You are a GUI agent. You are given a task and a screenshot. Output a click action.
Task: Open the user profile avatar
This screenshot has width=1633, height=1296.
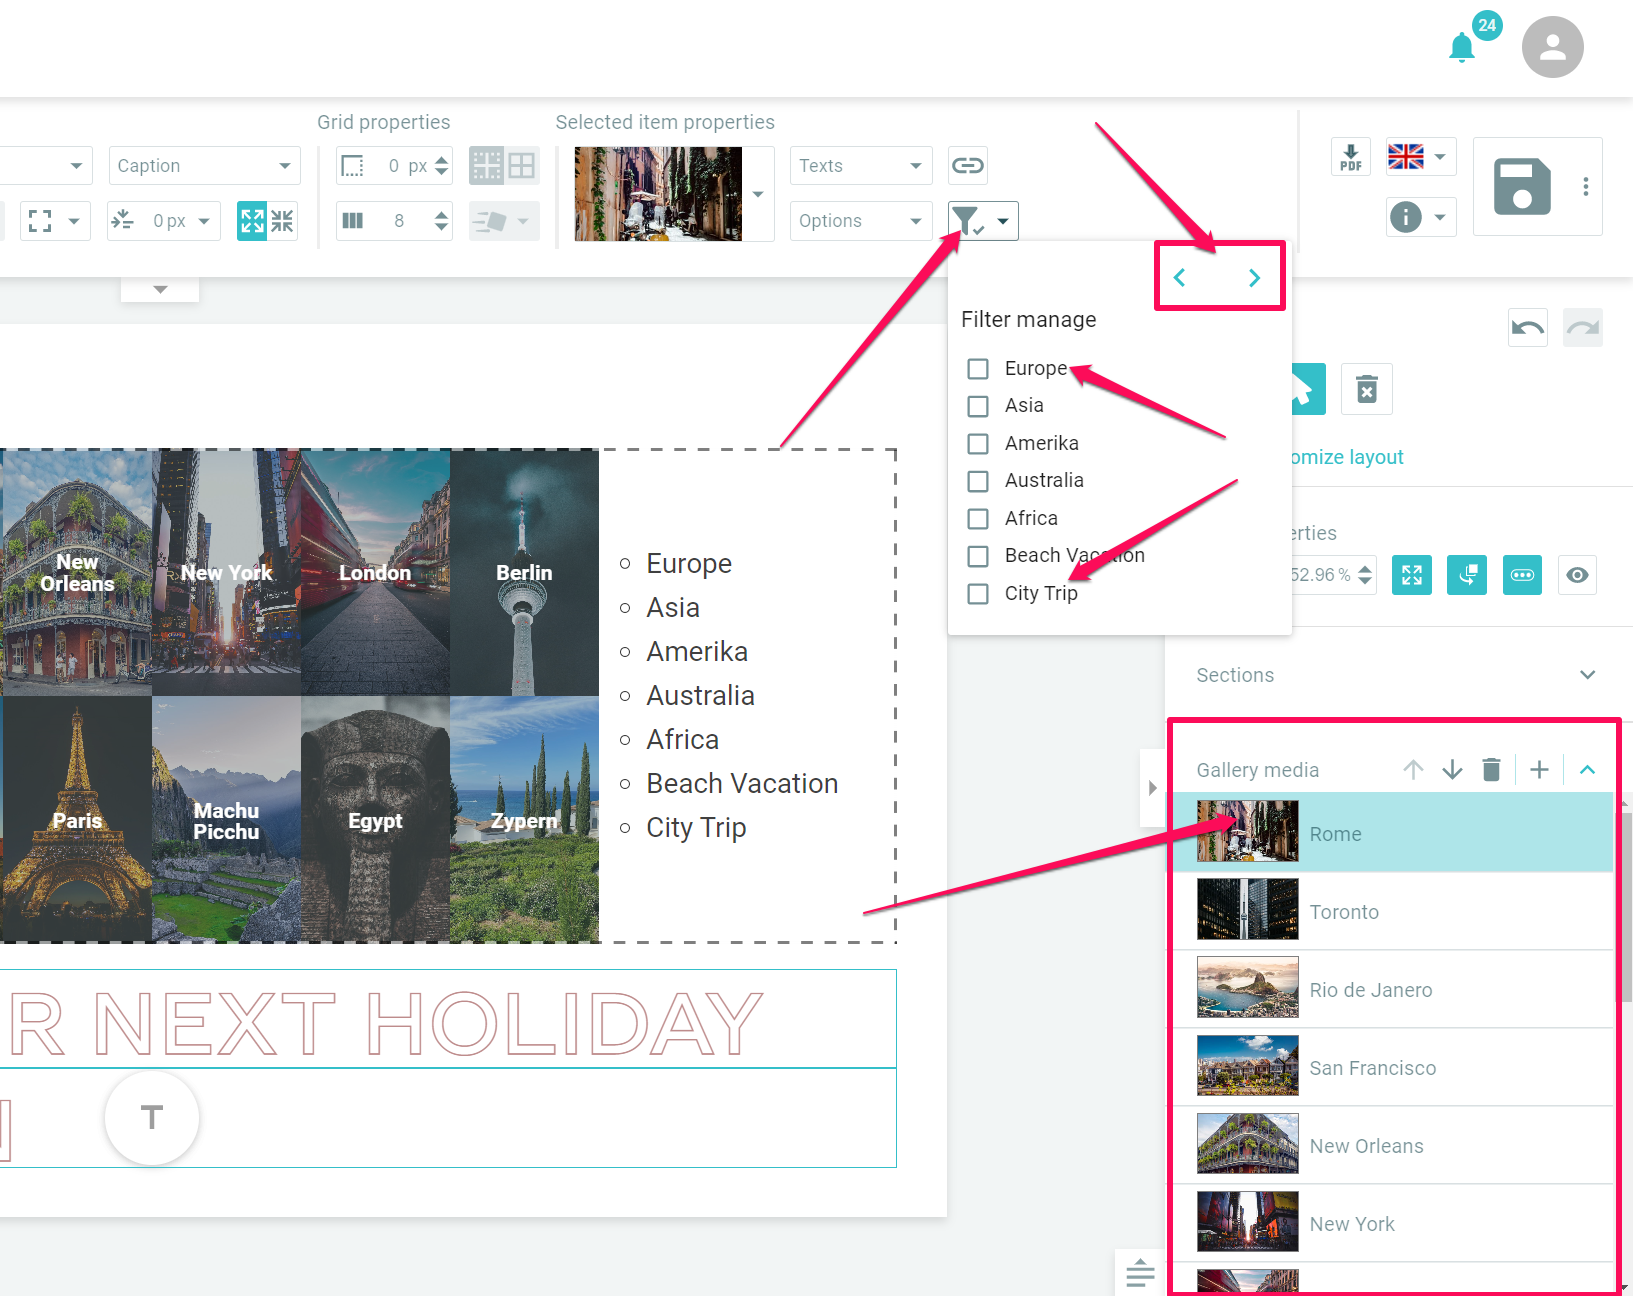point(1552,47)
